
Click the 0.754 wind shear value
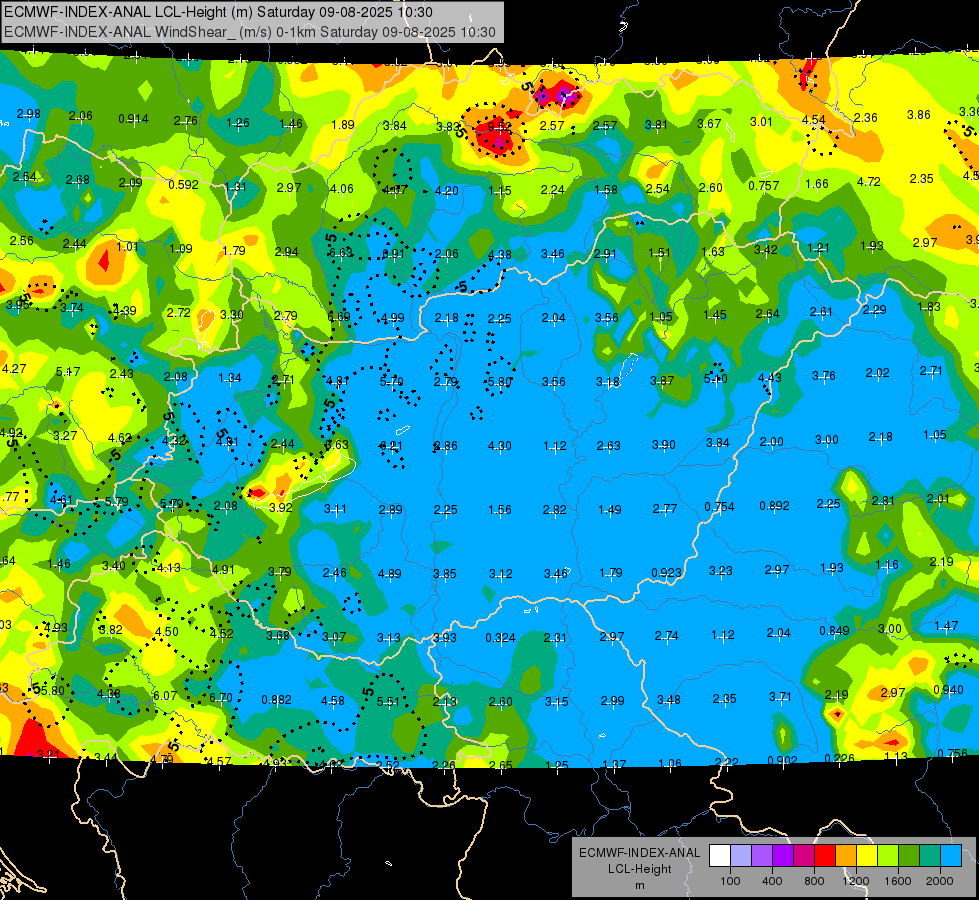point(719,507)
